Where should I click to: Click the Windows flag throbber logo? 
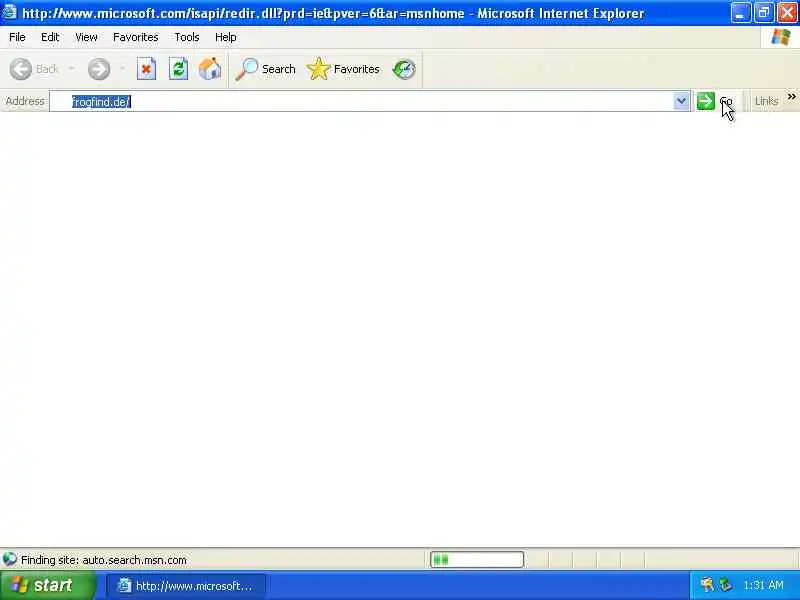point(780,37)
